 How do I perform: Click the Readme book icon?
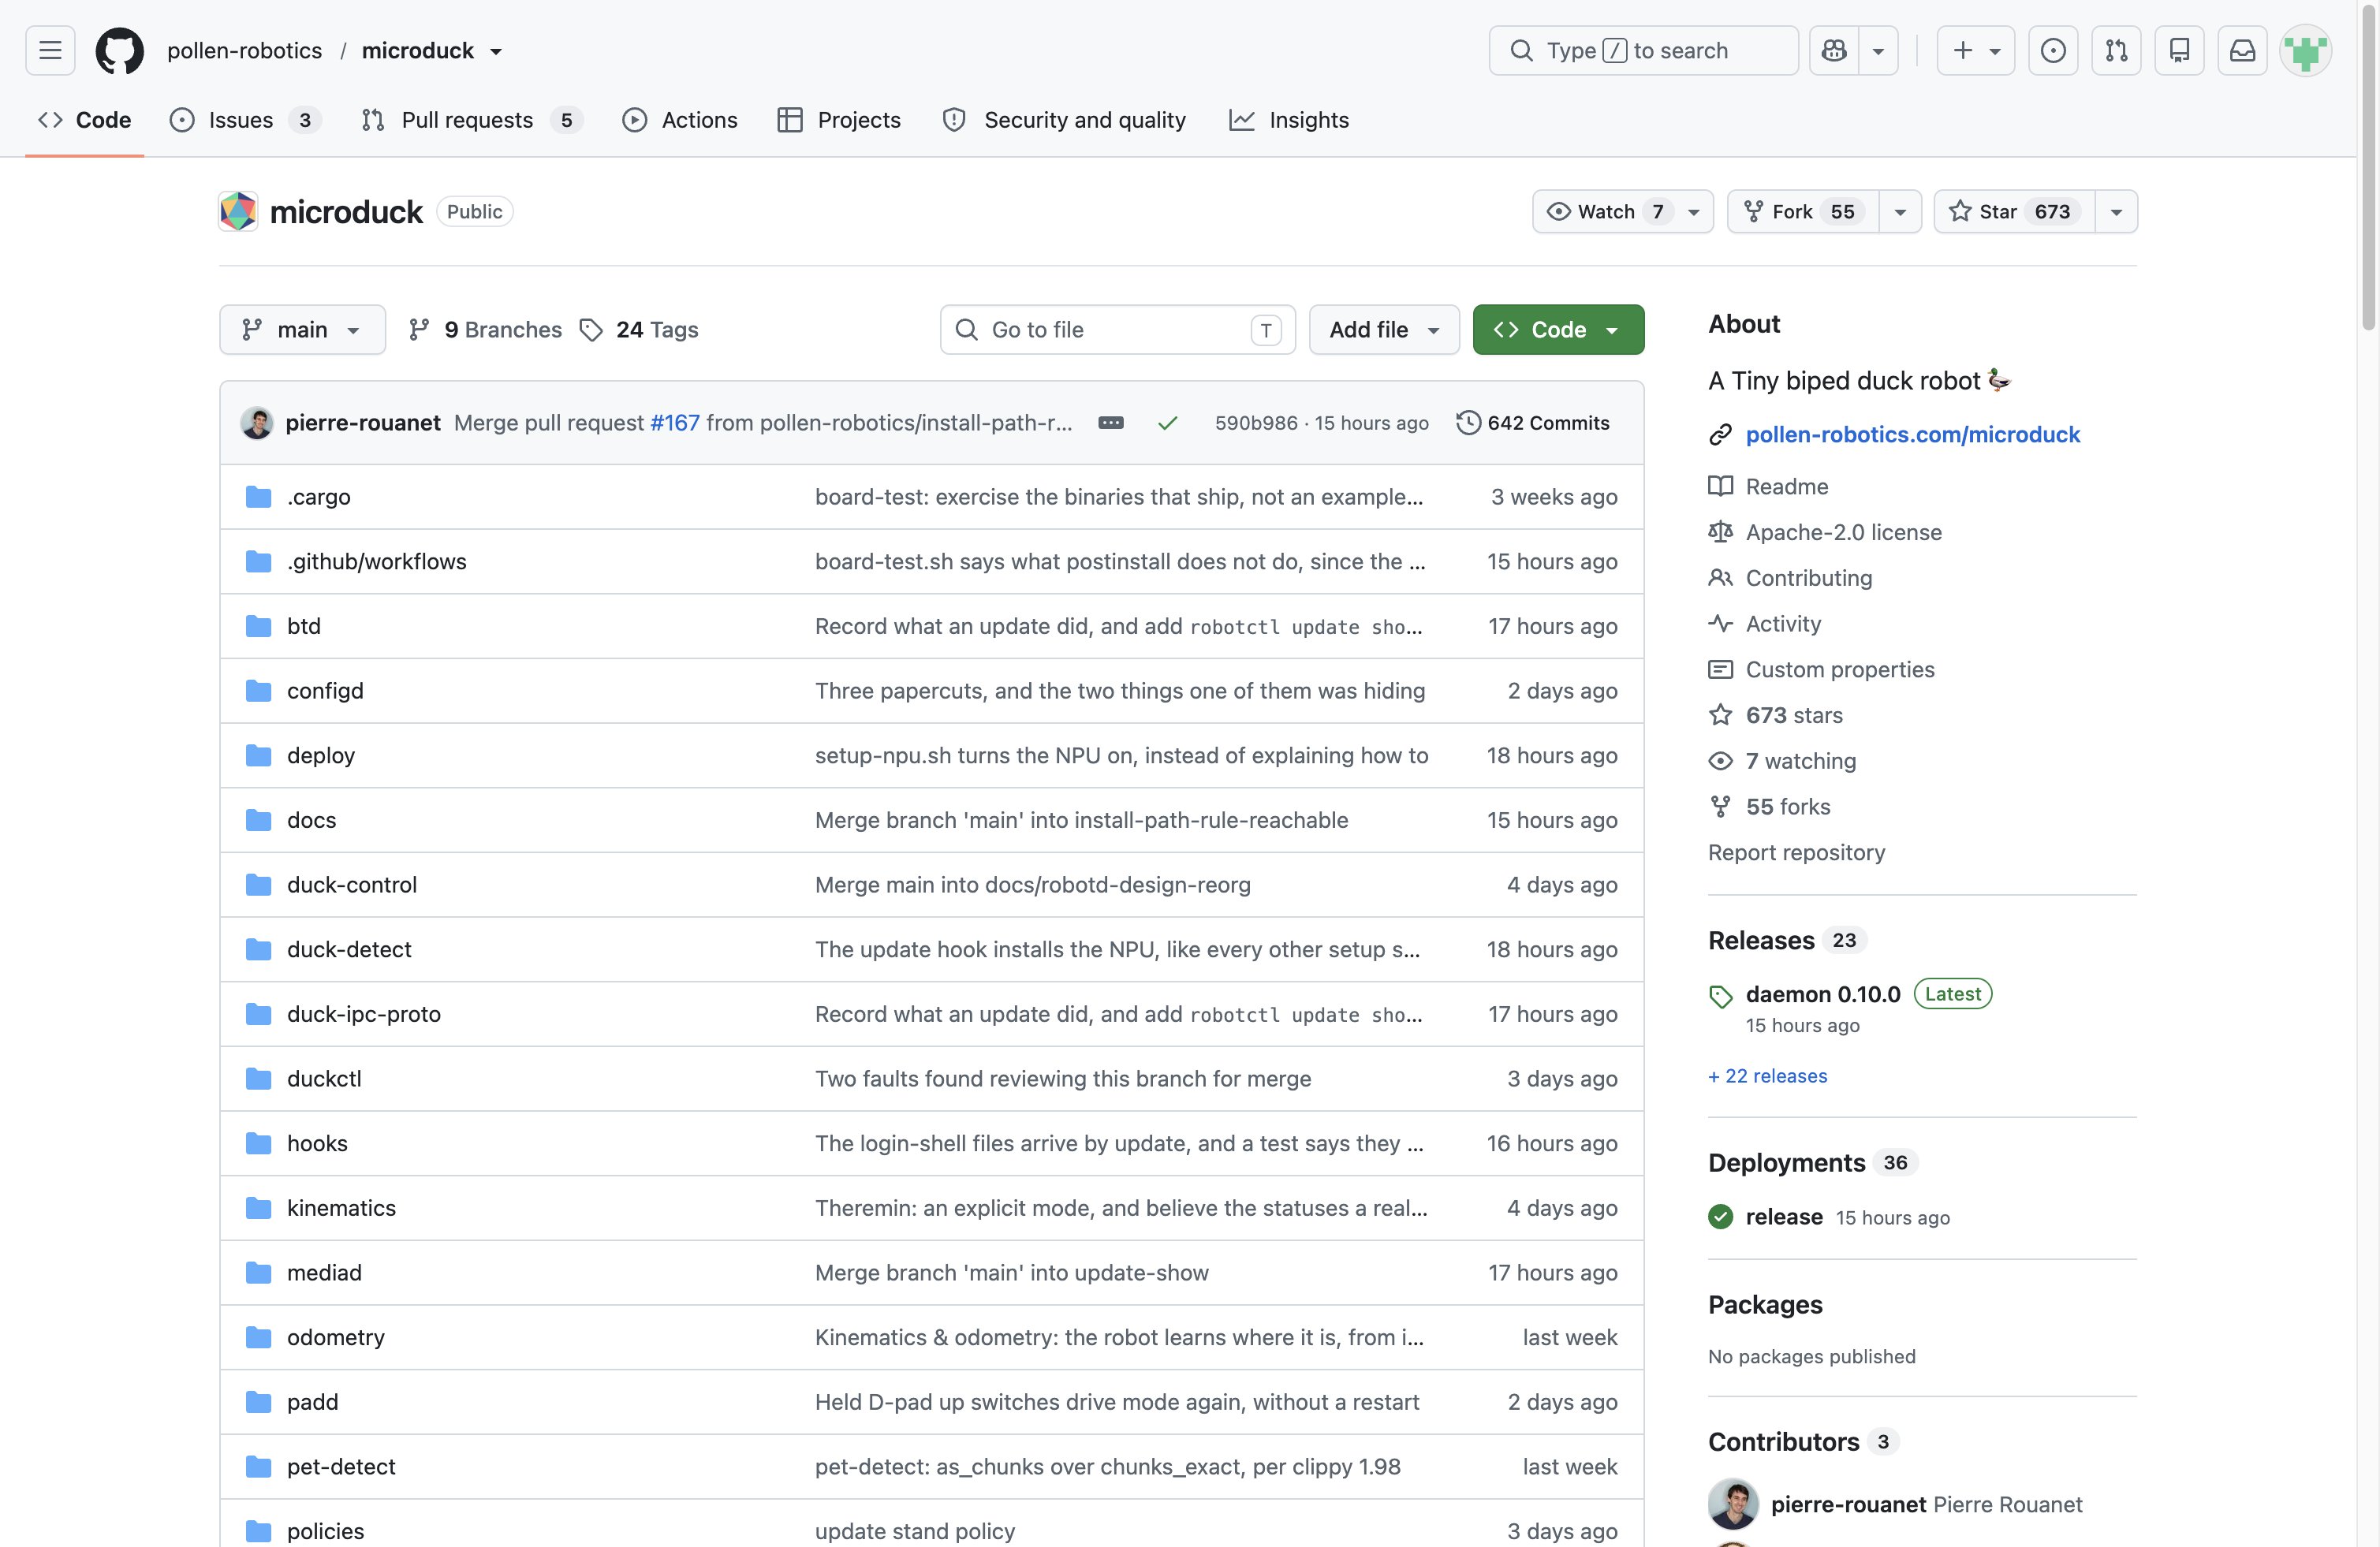pos(1720,486)
